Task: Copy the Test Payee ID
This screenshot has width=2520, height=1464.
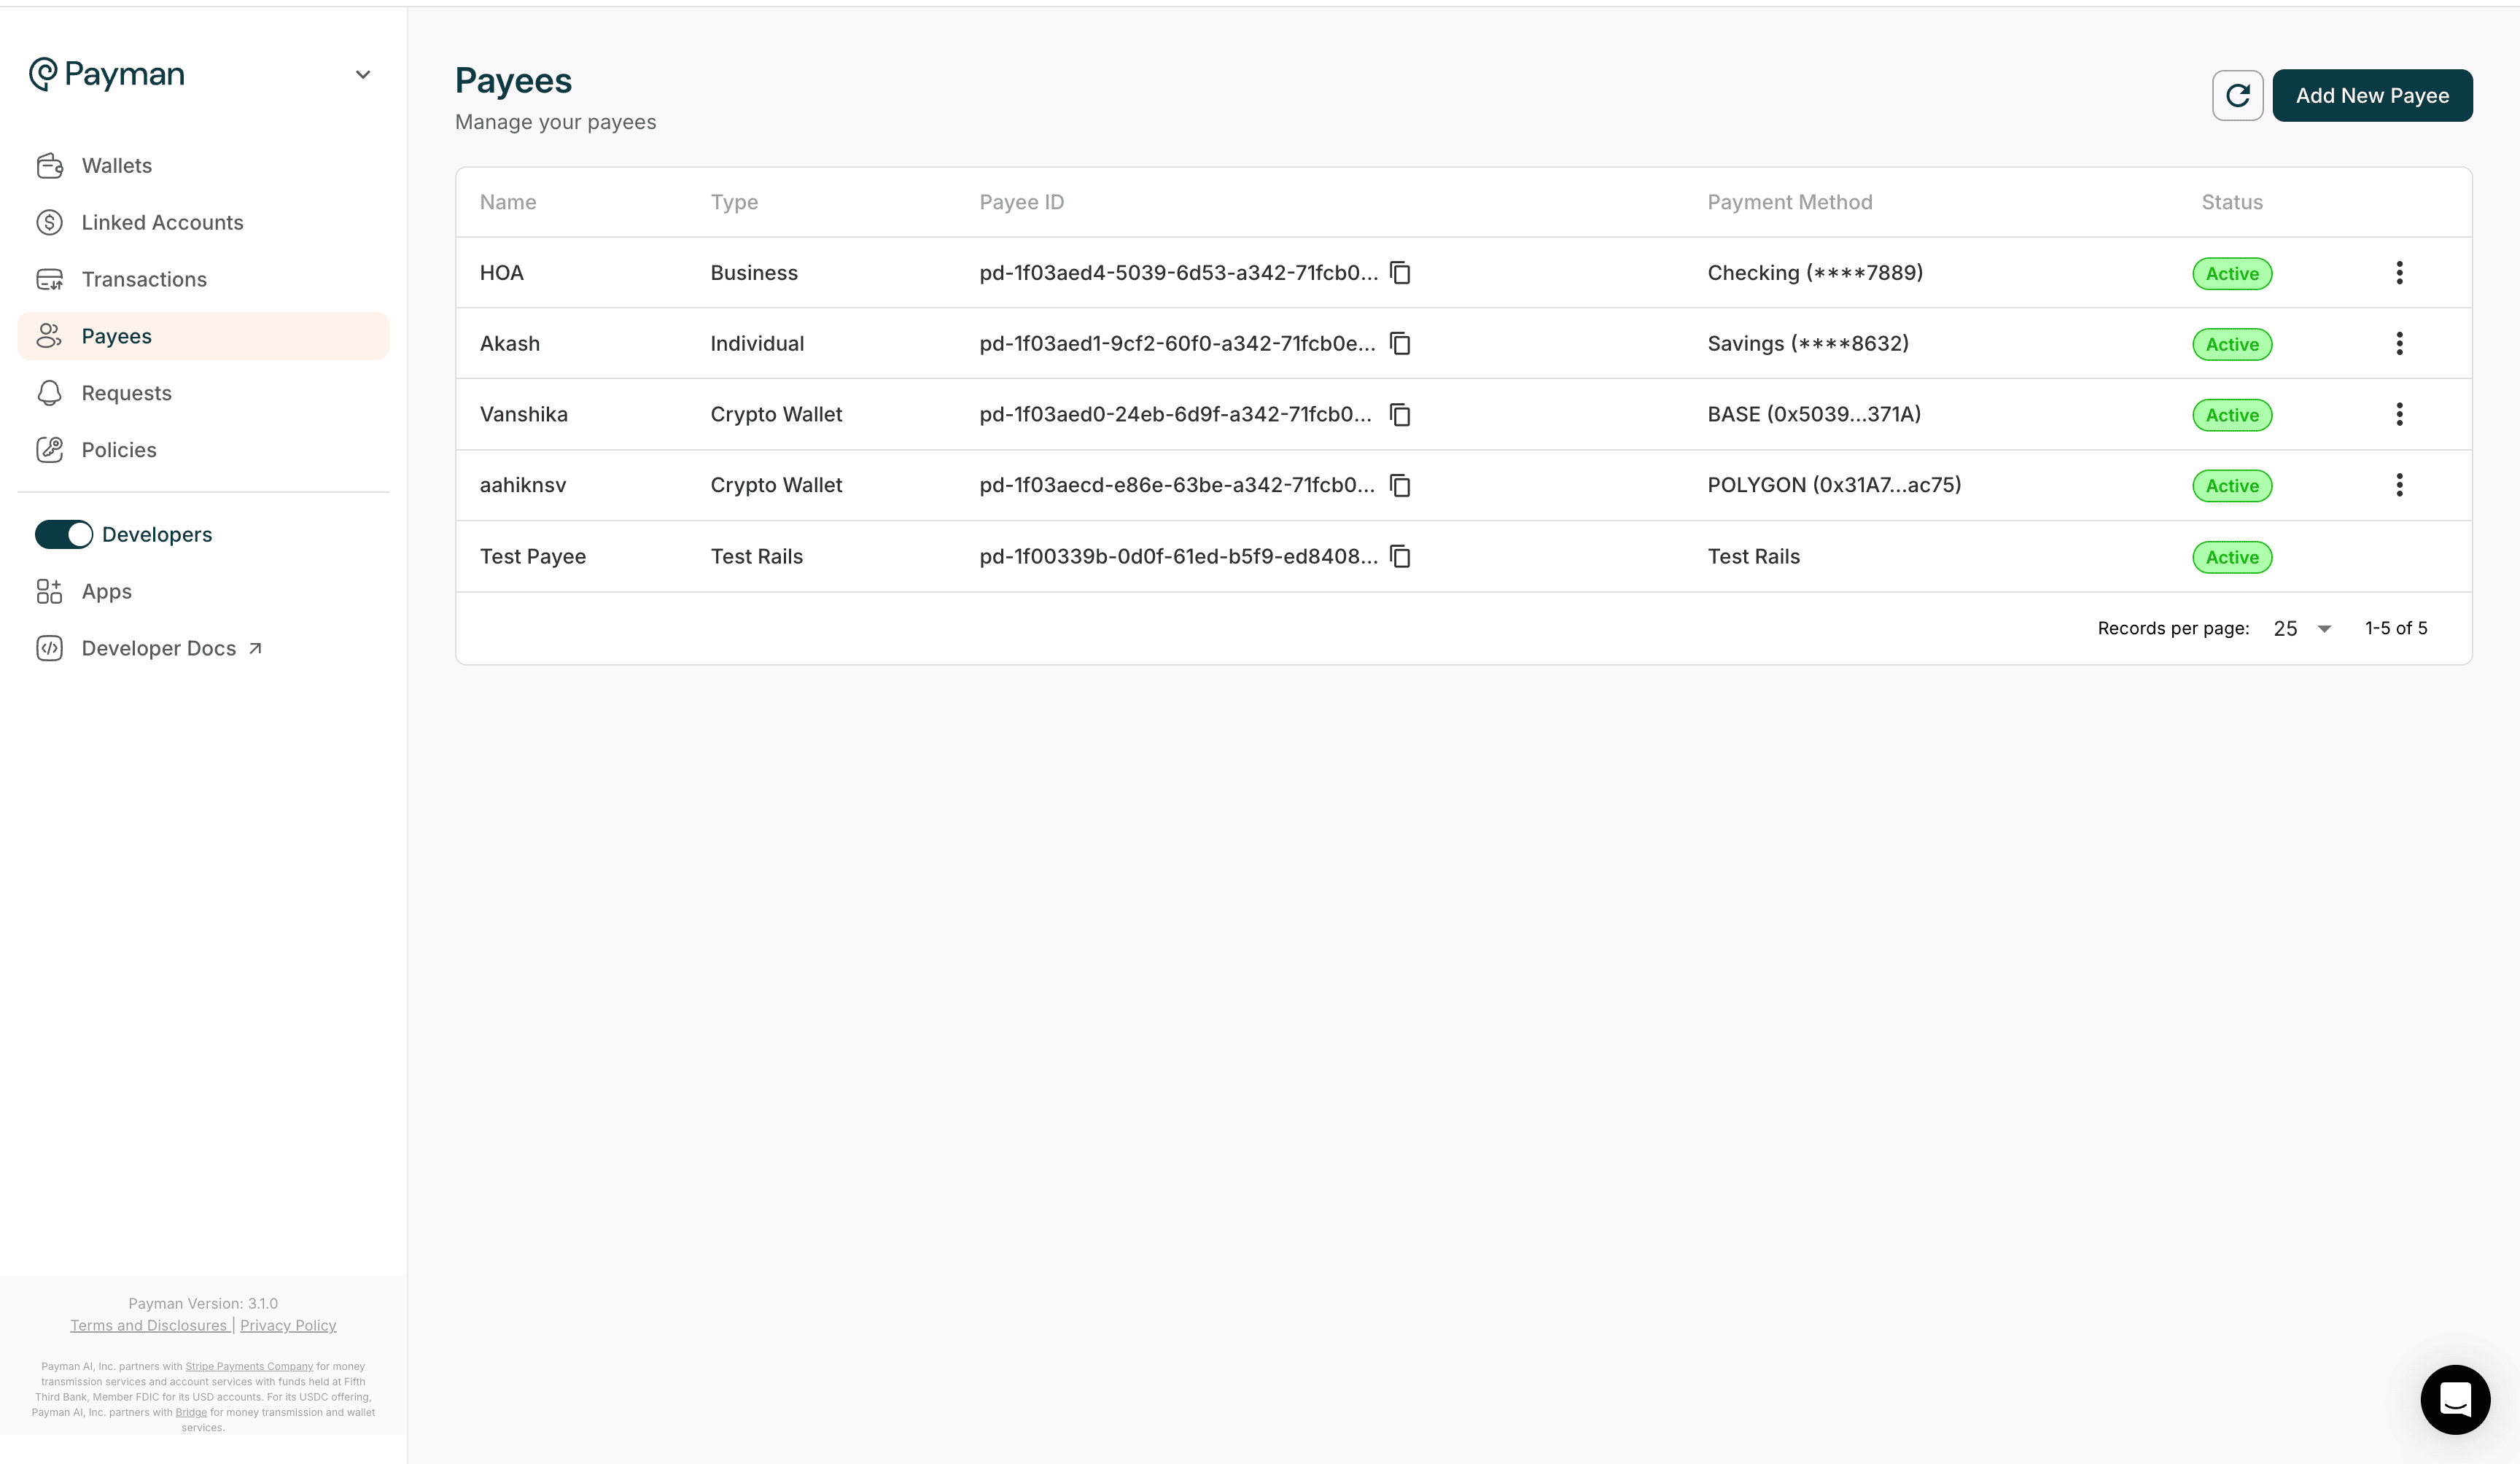Action: click(1400, 557)
